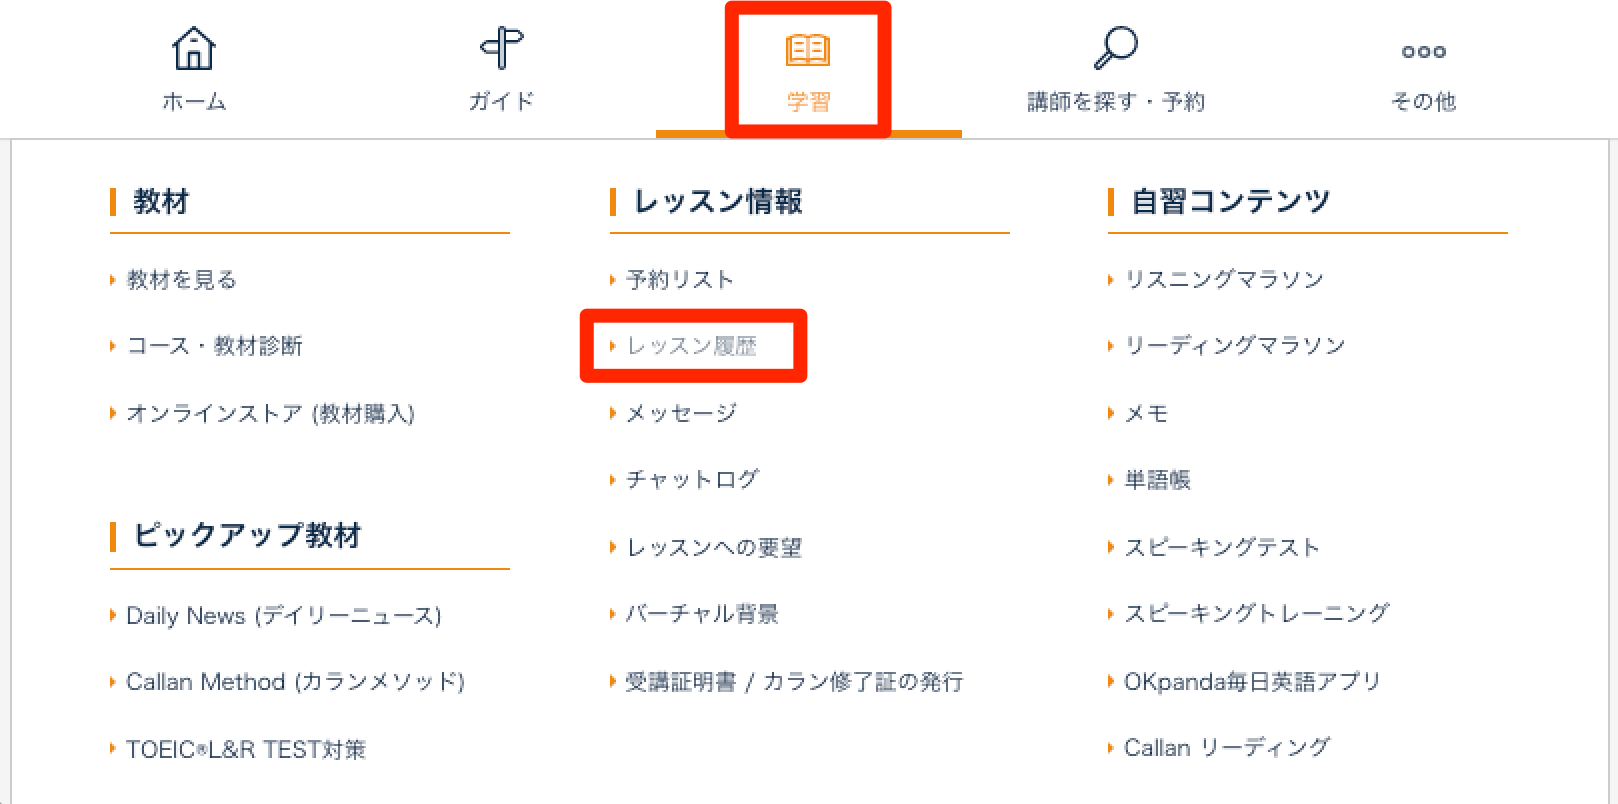Select バーチャル背景 link
1618x804 pixels.
click(x=703, y=614)
